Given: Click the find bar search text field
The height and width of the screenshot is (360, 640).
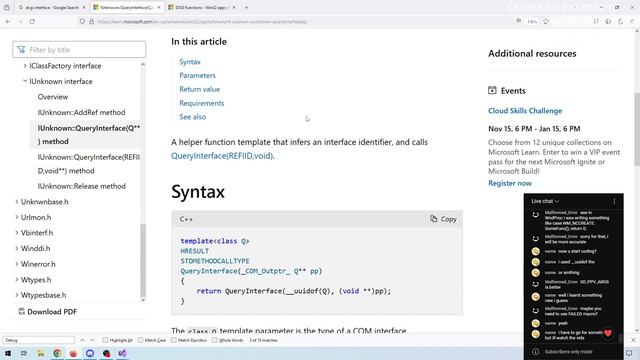Looking at the screenshot, I should tap(38, 340).
